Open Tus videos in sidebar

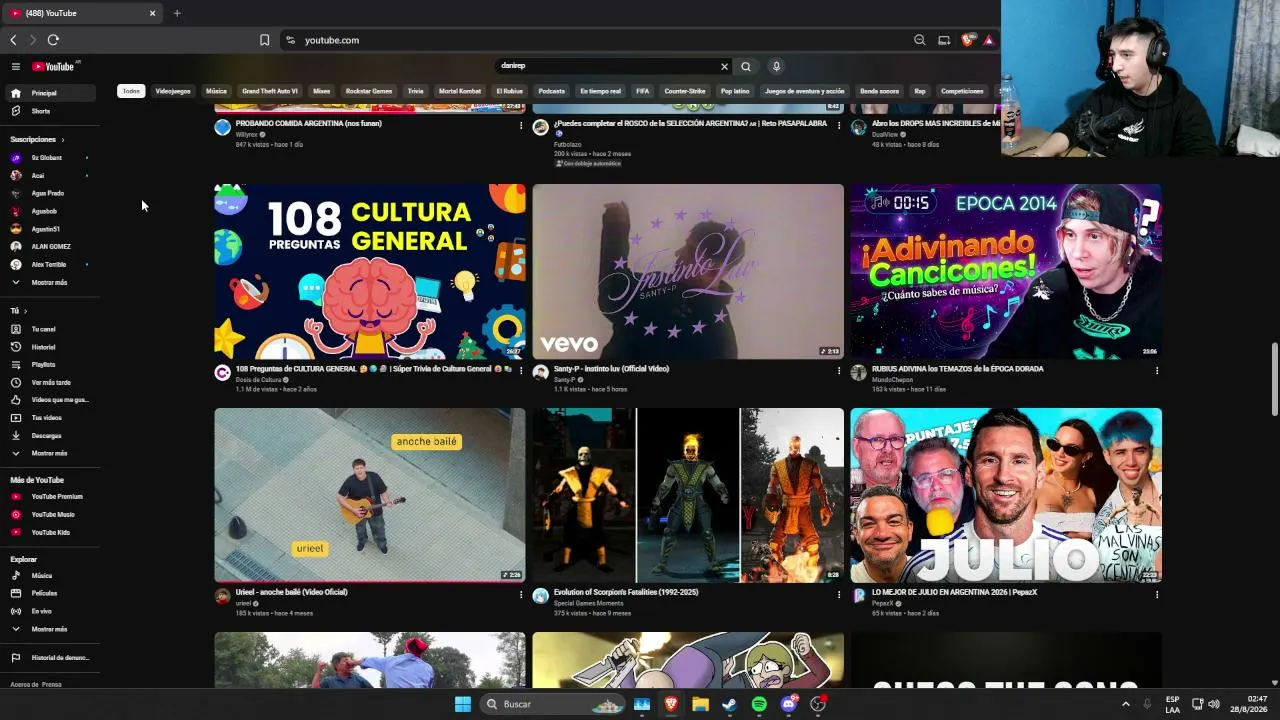[x=46, y=418]
